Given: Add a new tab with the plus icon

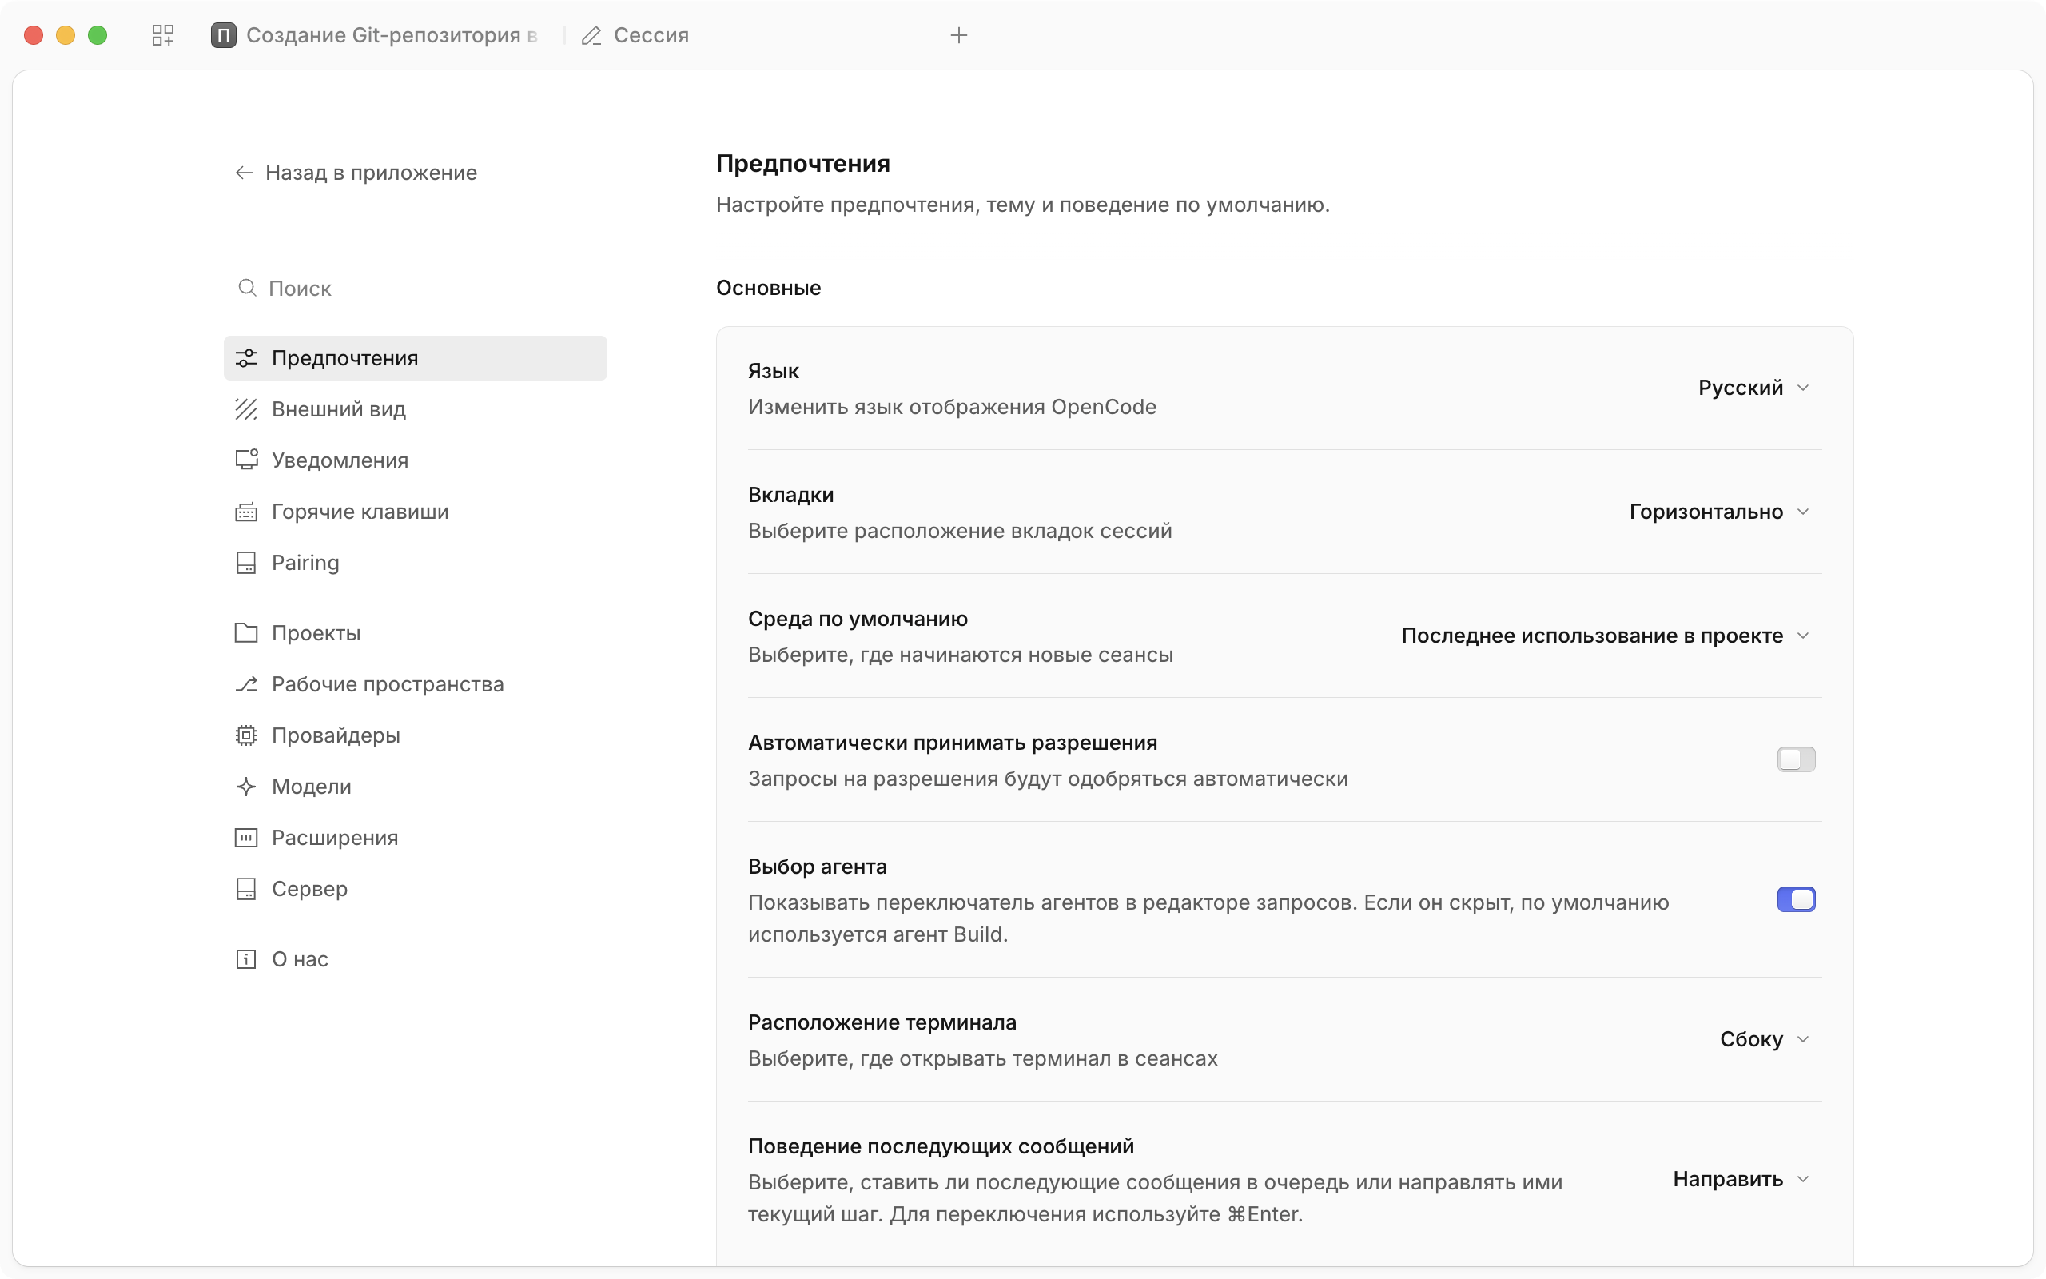Looking at the screenshot, I should [959, 36].
